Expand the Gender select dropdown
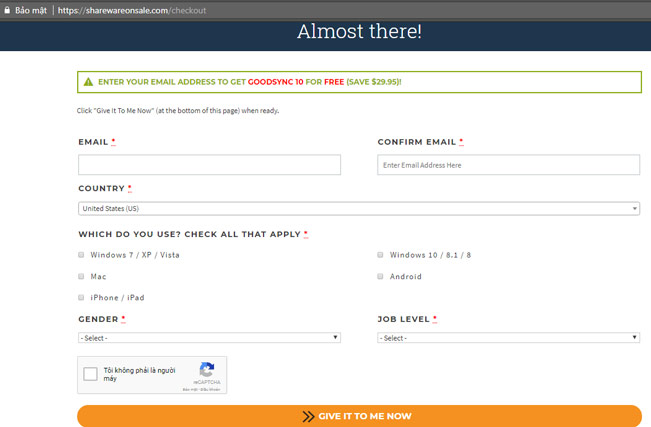 tap(209, 338)
